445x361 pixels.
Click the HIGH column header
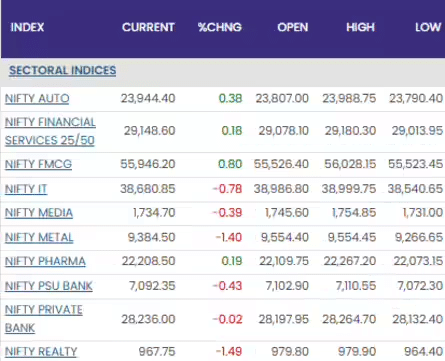[361, 27]
